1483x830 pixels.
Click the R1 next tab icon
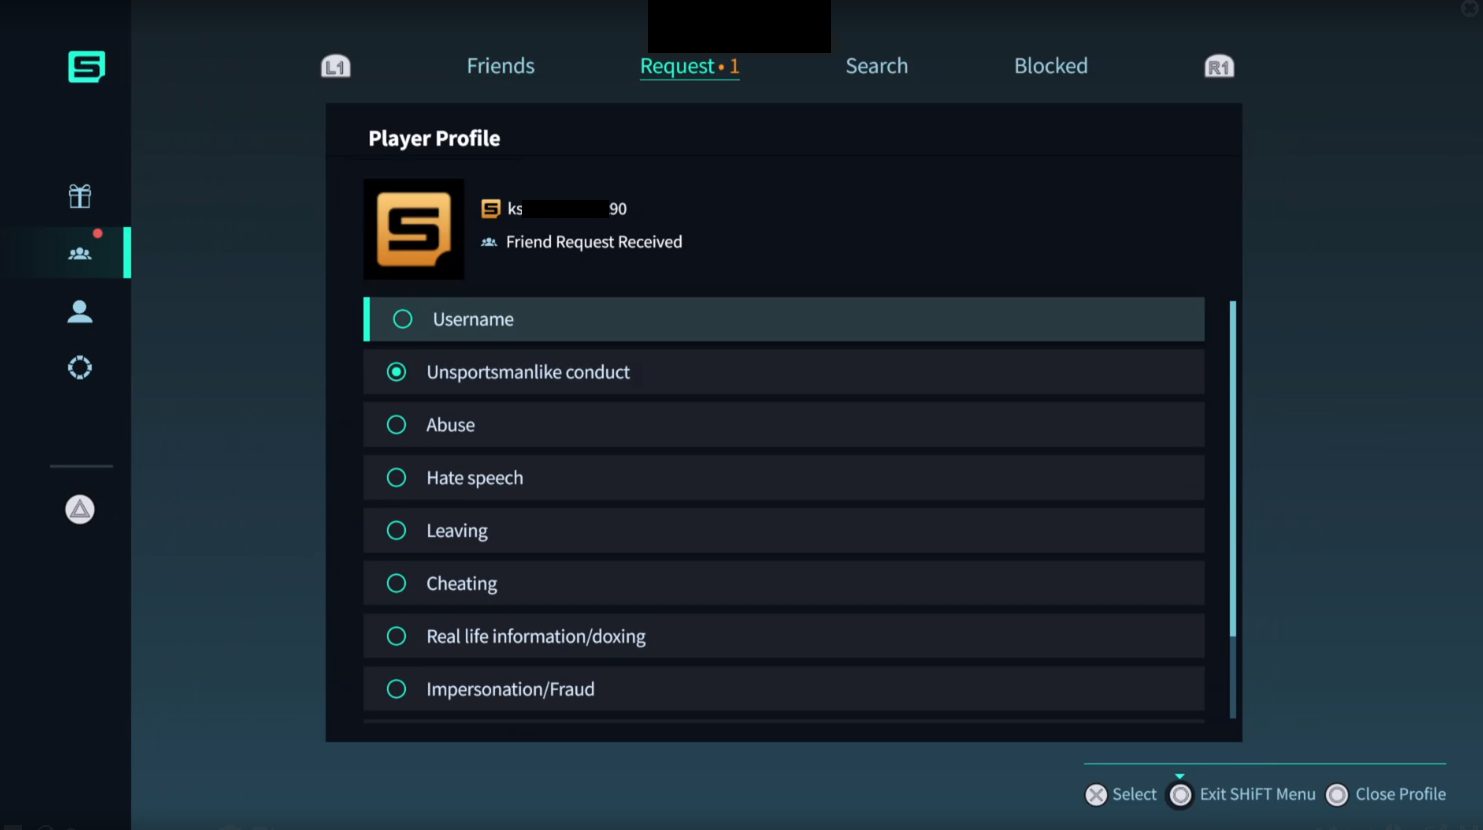[x=1218, y=67]
